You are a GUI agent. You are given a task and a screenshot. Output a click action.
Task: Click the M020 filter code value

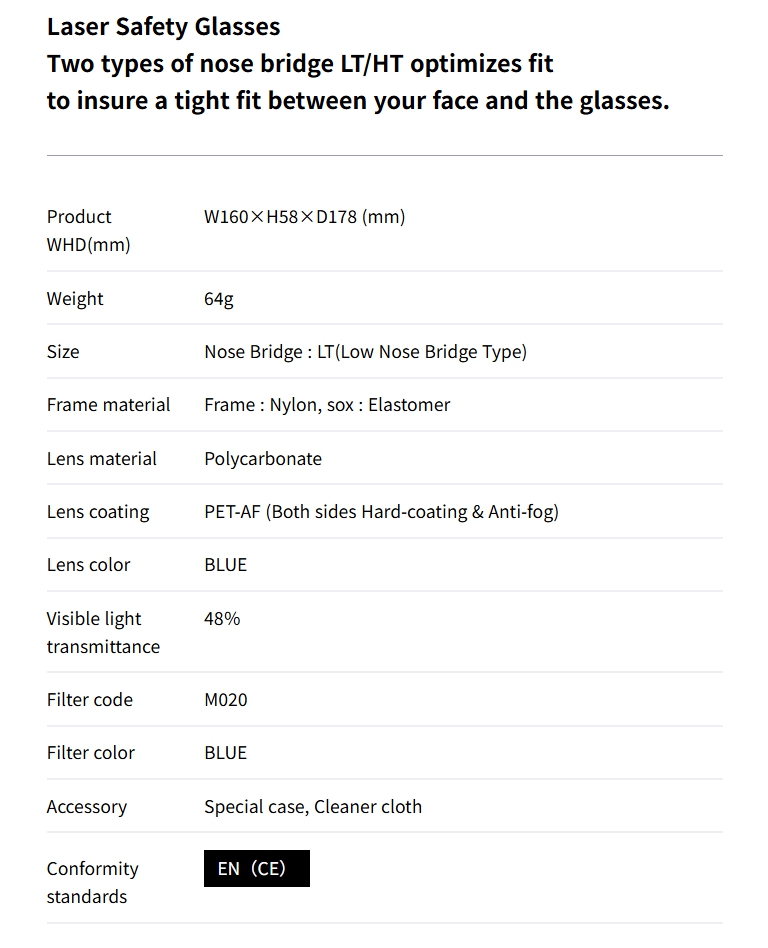(225, 699)
